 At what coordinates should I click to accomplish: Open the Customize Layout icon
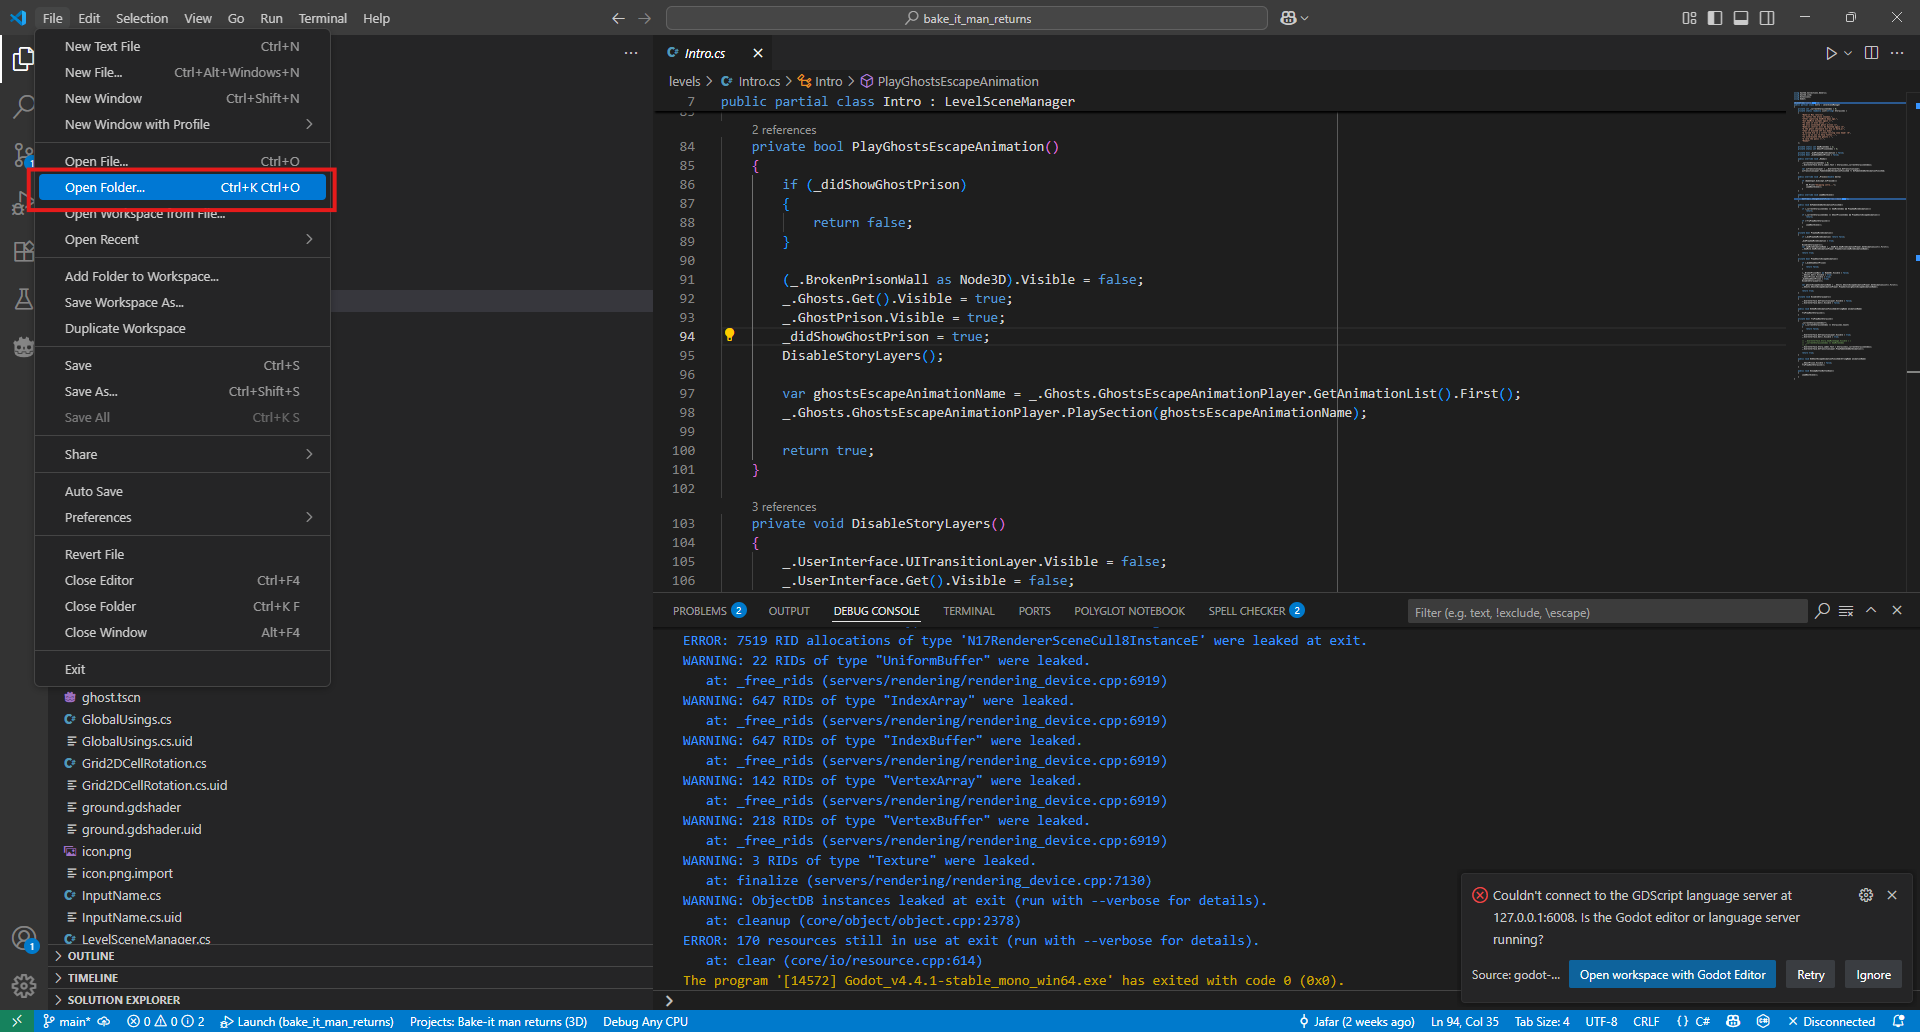[1689, 18]
